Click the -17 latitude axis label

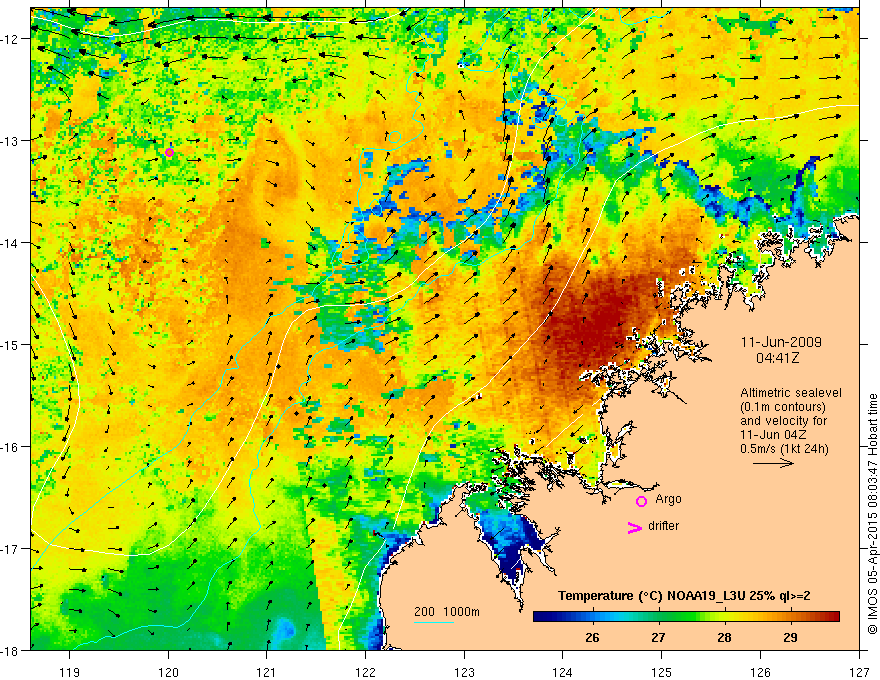[x=11, y=549]
